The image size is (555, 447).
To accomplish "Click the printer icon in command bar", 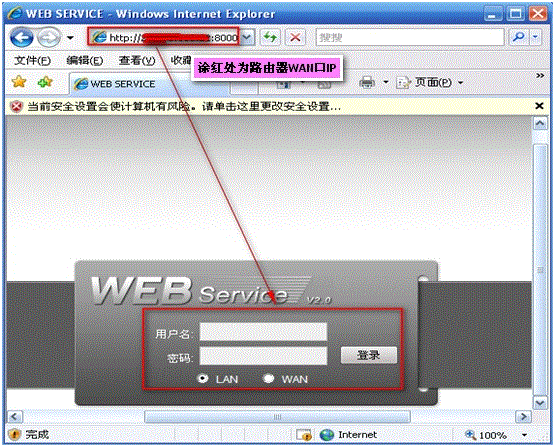I will pyautogui.click(x=367, y=82).
